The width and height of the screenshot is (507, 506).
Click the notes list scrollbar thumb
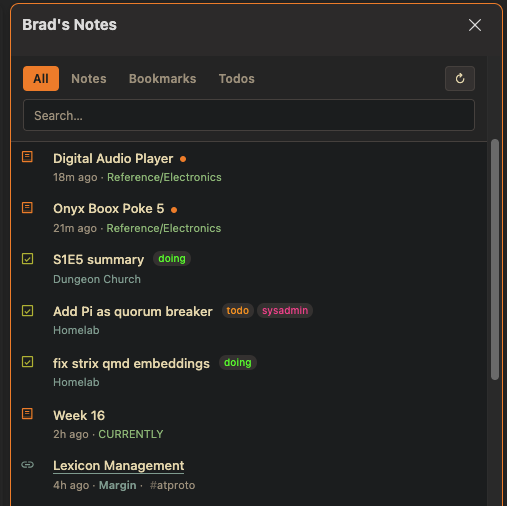coord(495,259)
